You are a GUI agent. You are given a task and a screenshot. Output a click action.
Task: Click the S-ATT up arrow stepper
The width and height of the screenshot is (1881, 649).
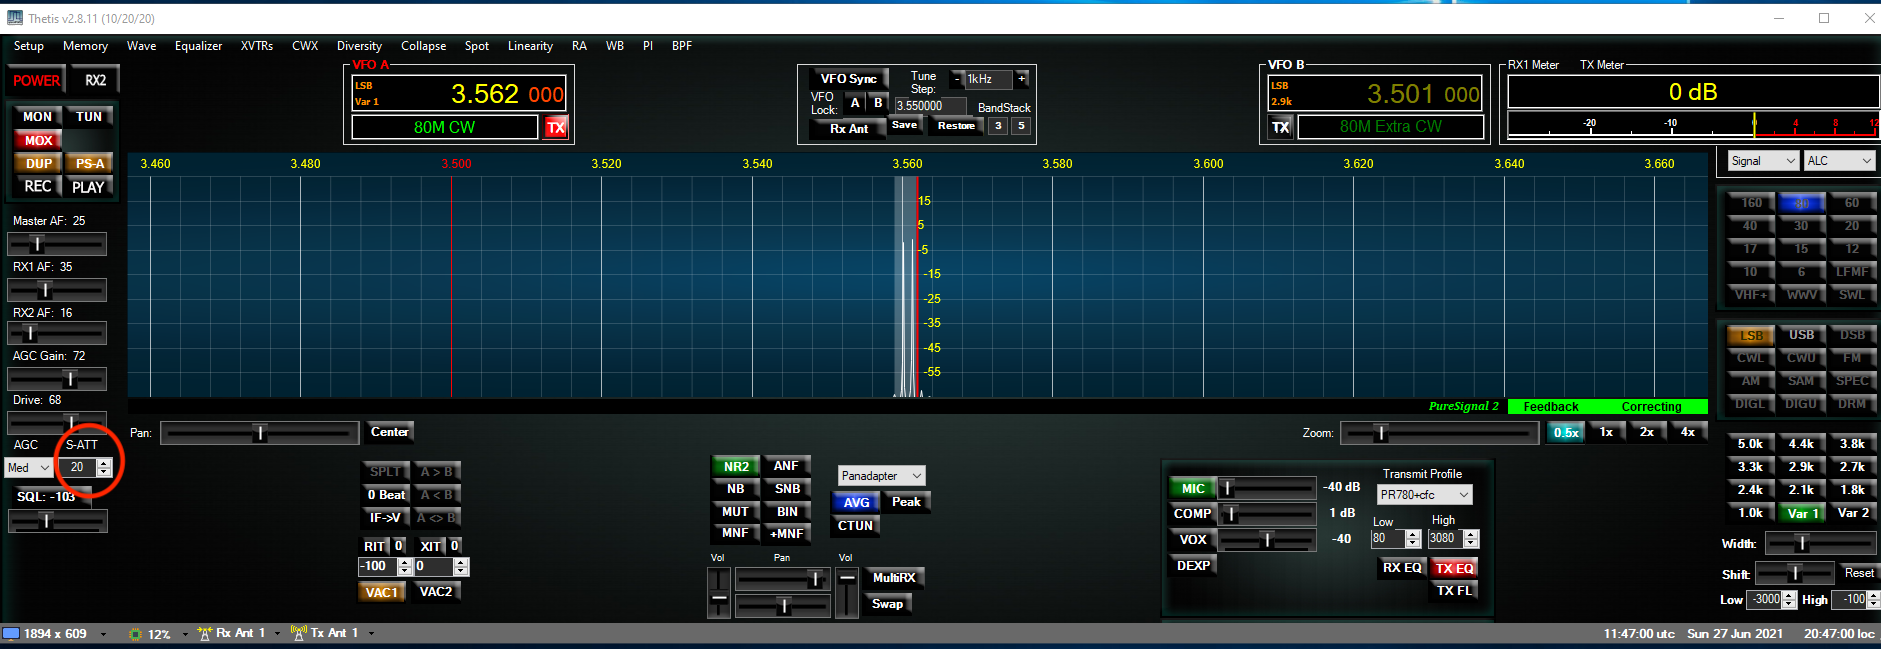(104, 463)
